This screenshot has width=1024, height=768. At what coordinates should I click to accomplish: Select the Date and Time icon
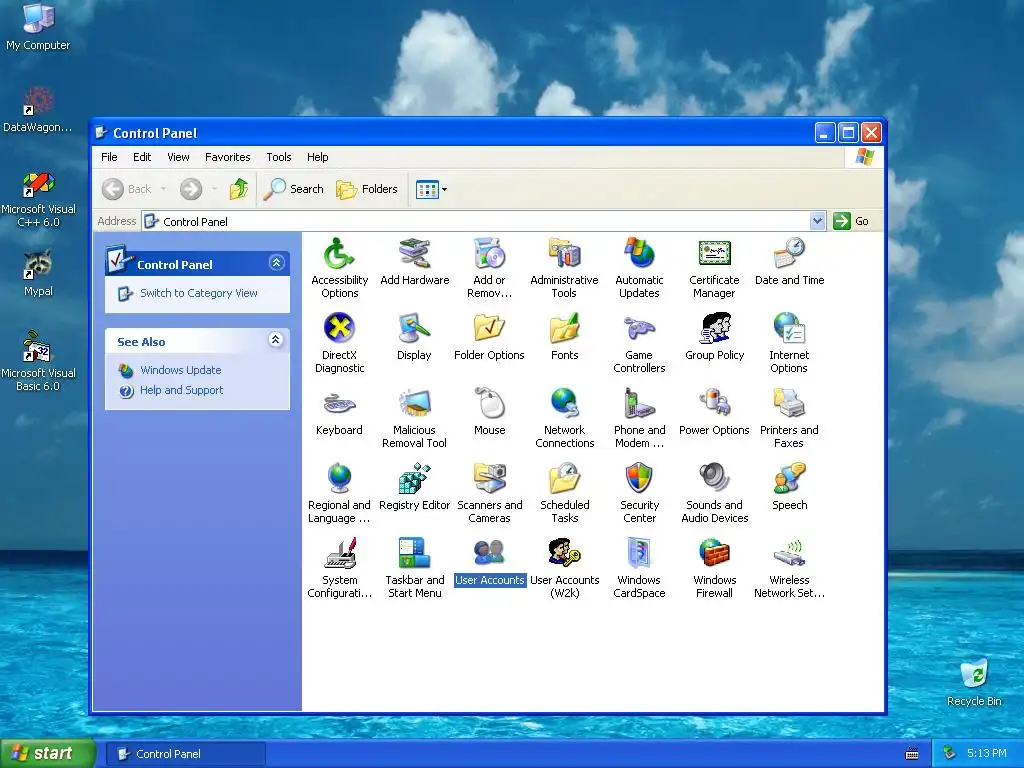coord(789,254)
